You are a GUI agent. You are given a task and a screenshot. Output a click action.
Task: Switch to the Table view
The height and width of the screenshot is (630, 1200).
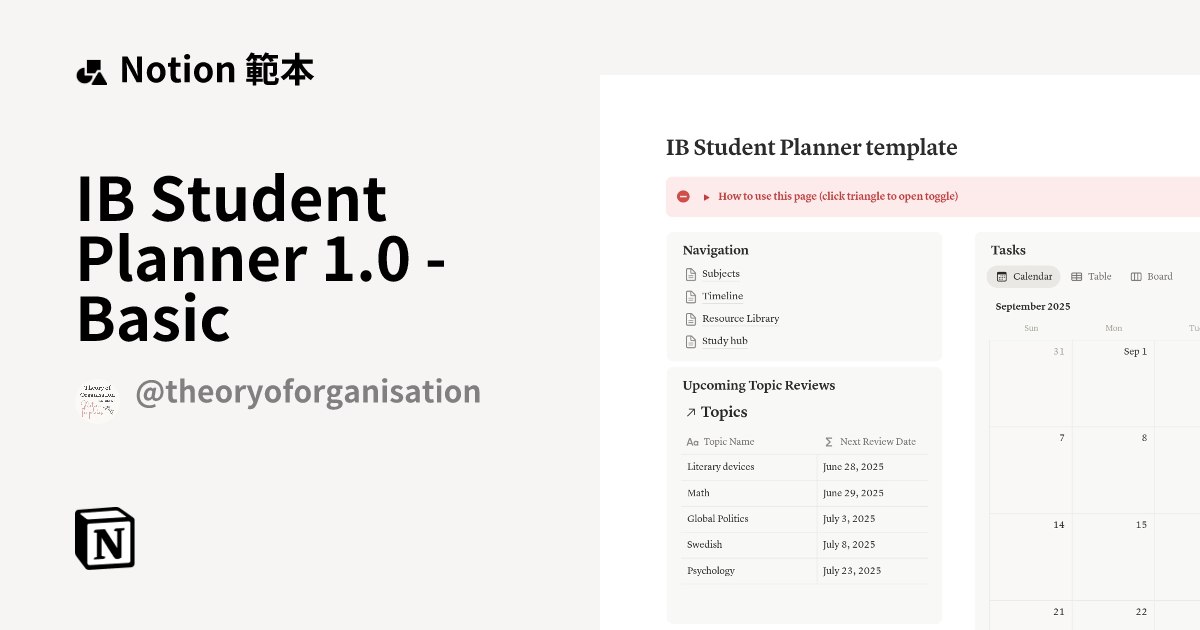click(1090, 276)
